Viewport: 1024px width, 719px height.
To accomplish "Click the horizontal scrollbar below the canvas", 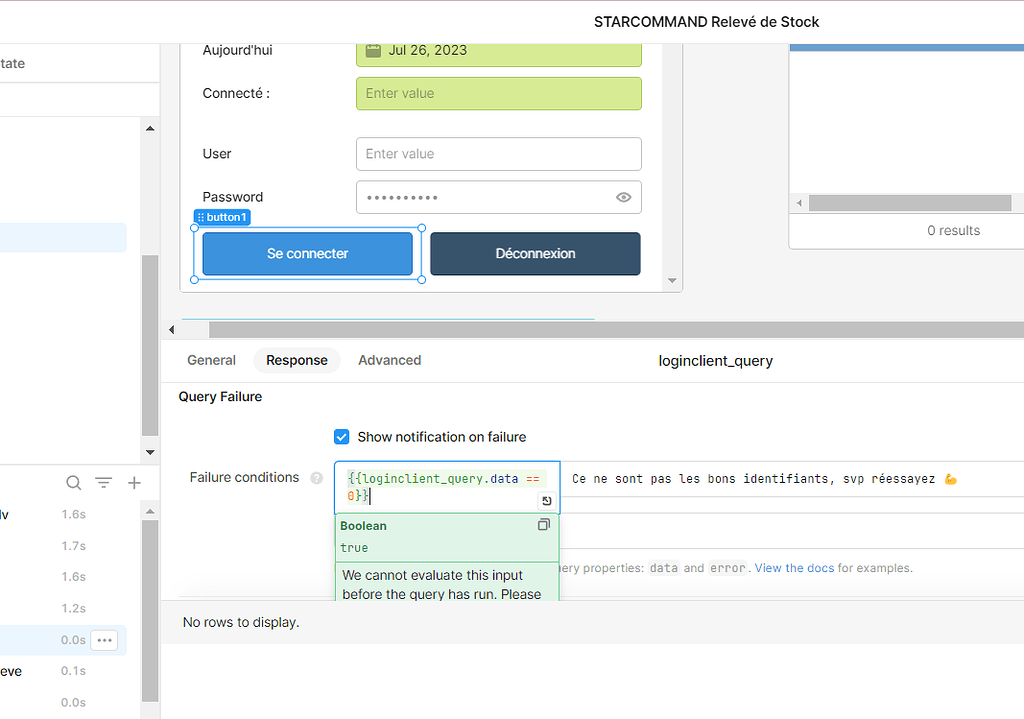I will pyautogui.click(x=400, y=329).
